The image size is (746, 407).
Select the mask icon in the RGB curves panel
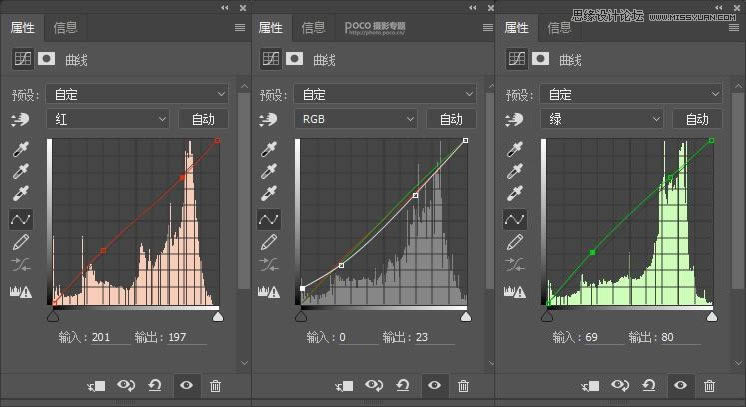[x=294, y=59]
